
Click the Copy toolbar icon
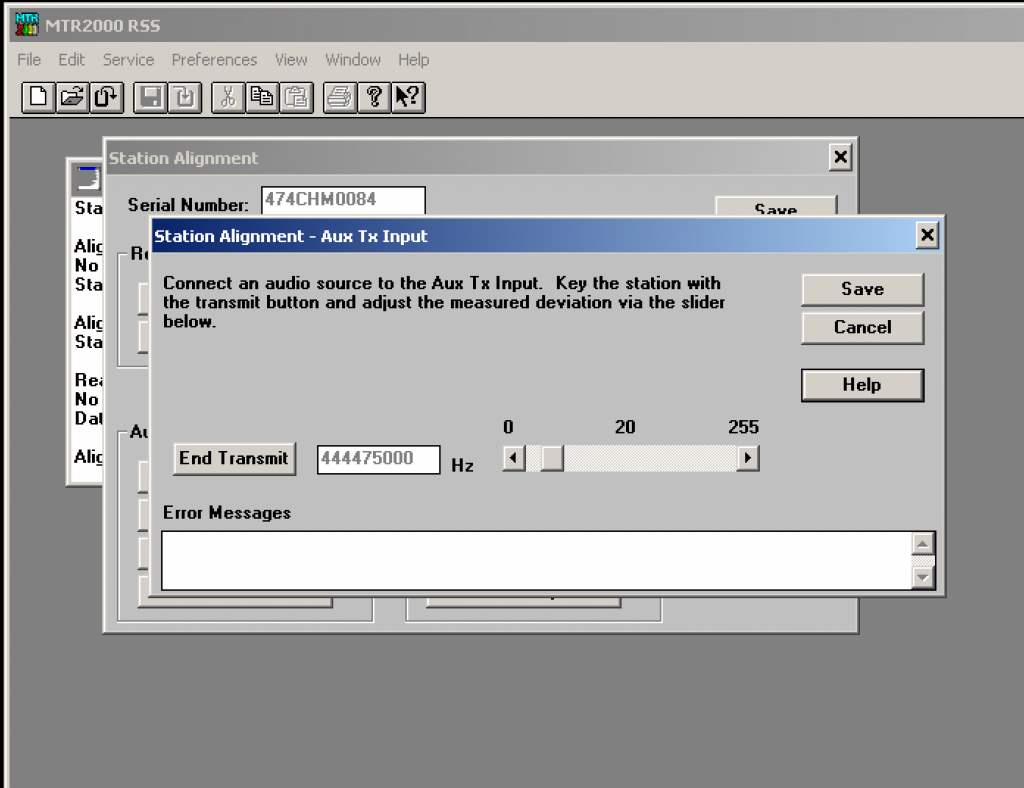point(263,98)
